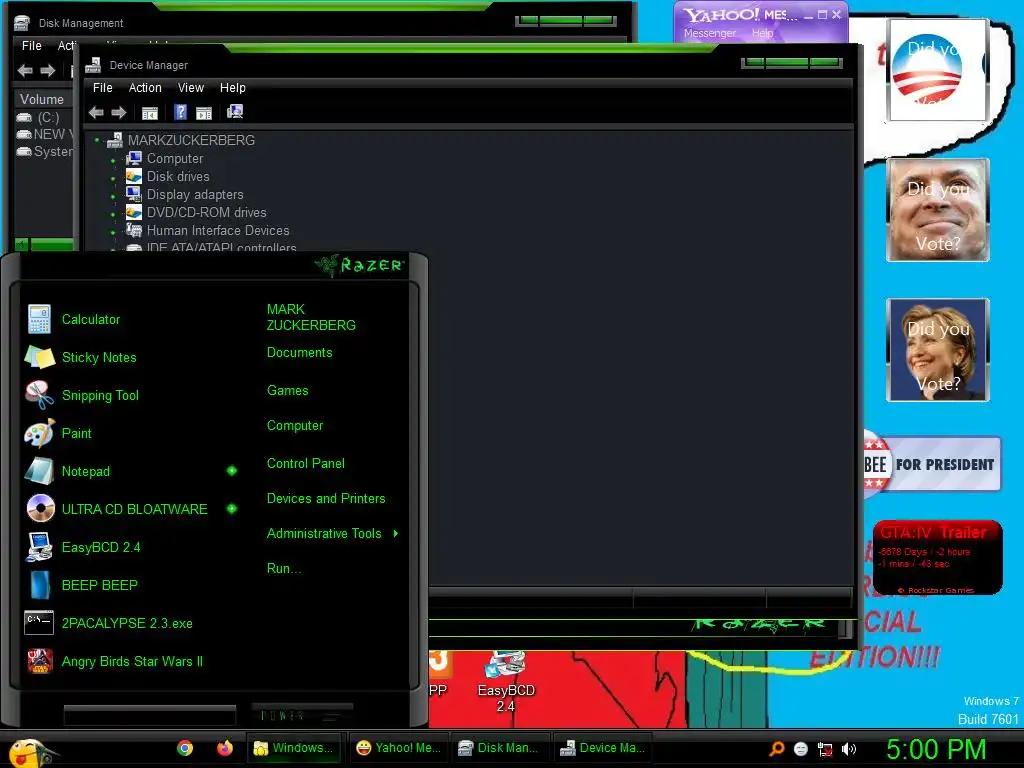Viewport: 1024px width, 768px height.
Task: Open ULTRA CD BLOATWARE jump list arrow
Action: (232, 509)
